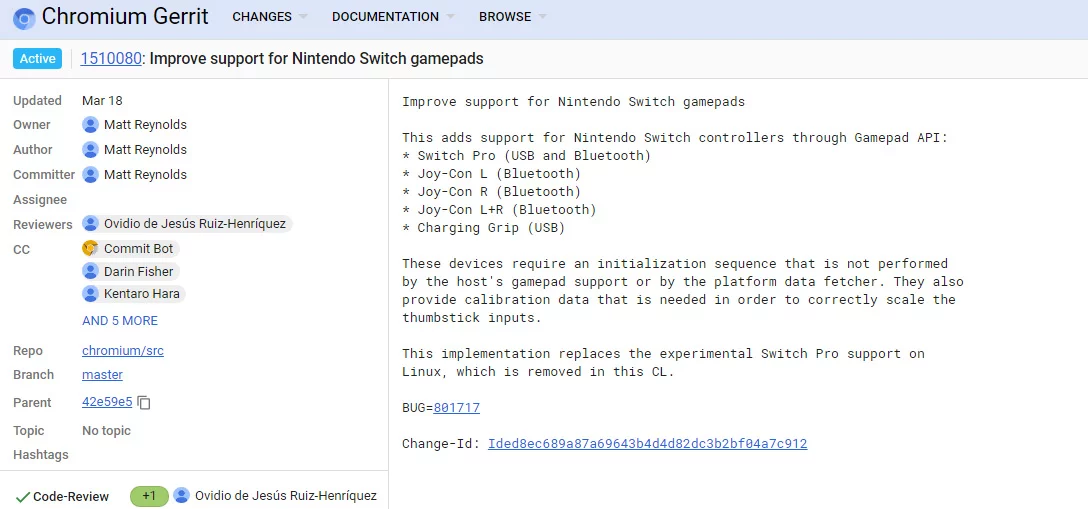Image resolution: width=1088 pixels, height=509 pixels.
Task: Open the chromium/src repo link
Action: point(123,350)
